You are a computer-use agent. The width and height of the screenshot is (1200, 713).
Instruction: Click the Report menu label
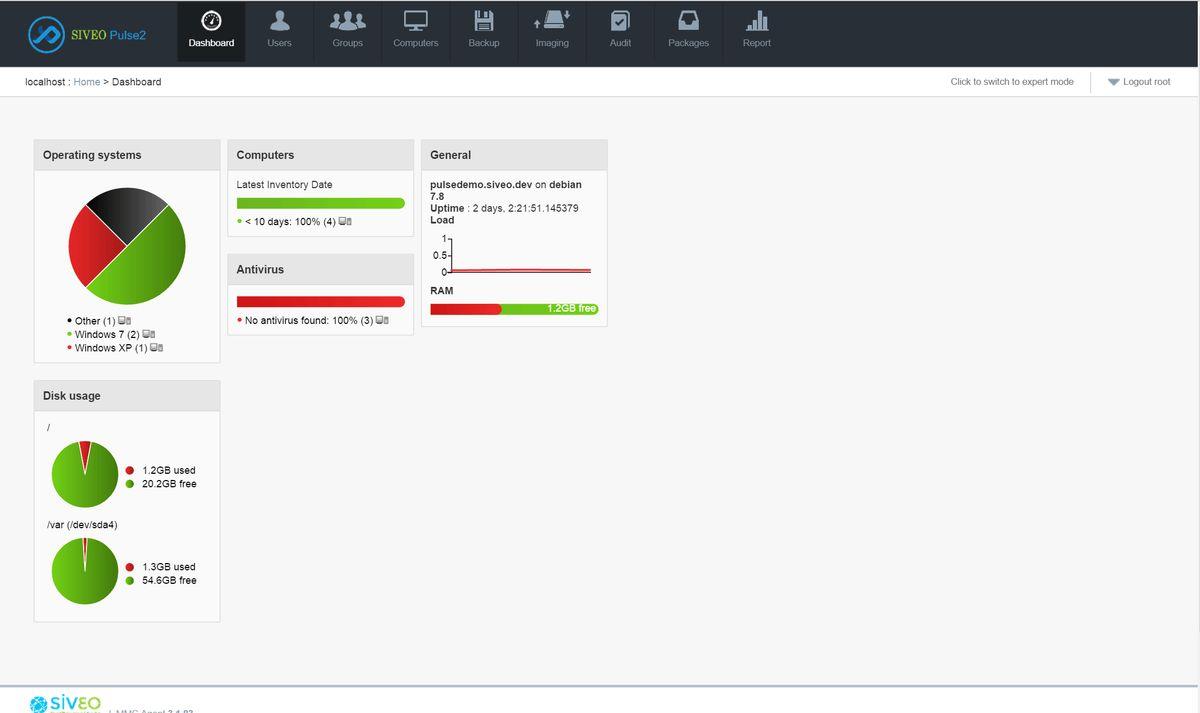pos(757,43)
